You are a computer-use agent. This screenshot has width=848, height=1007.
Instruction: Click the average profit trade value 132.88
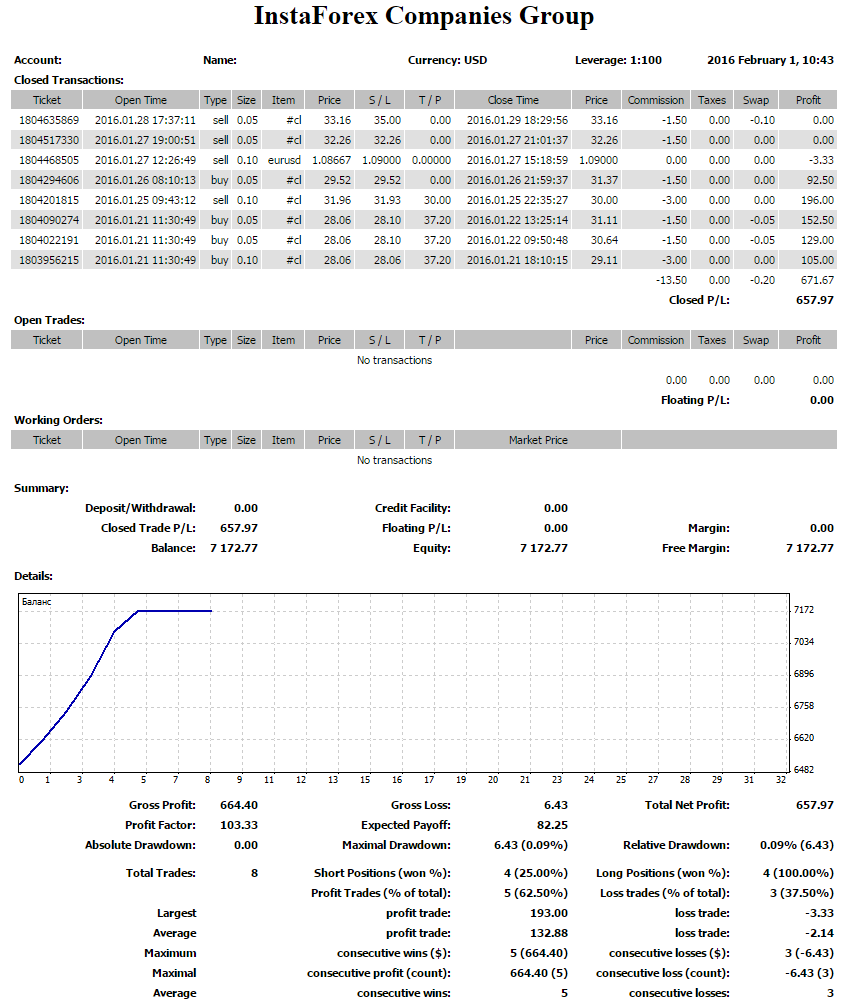pyautogui.click(x=549, y=933)
